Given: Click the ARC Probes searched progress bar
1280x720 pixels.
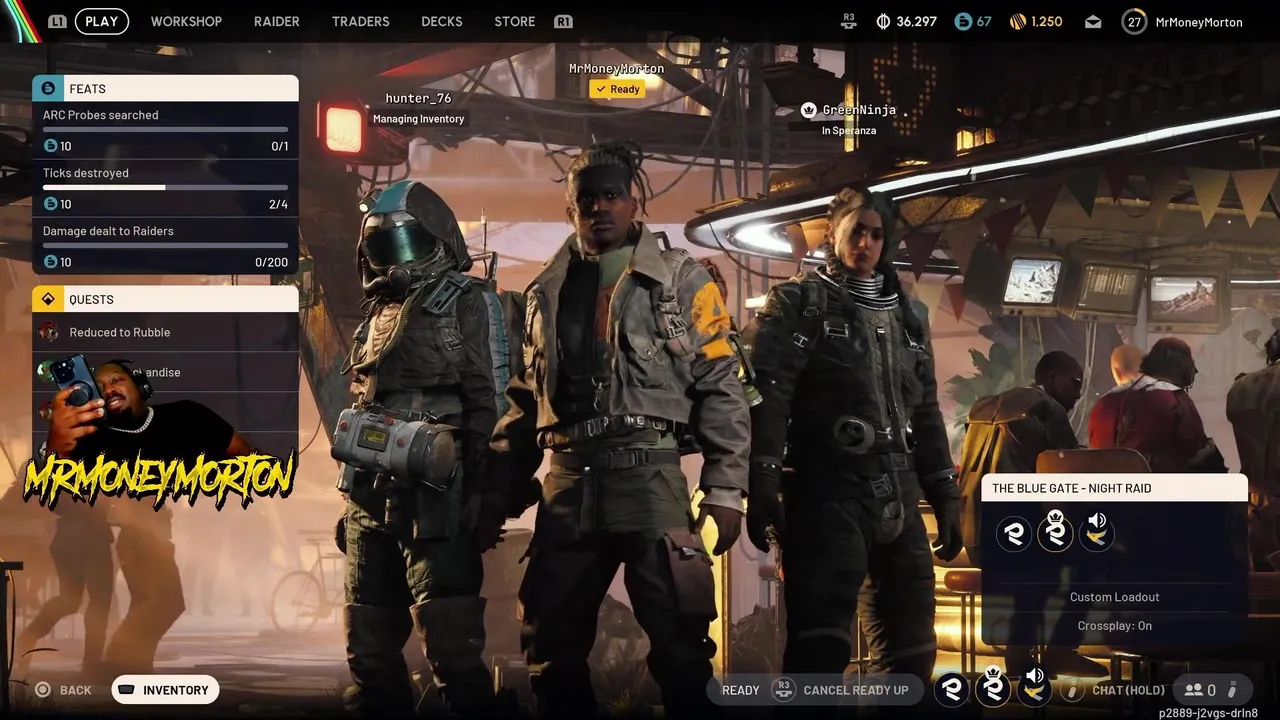Looking at the screenshot, I should click(x=165, y=130).
